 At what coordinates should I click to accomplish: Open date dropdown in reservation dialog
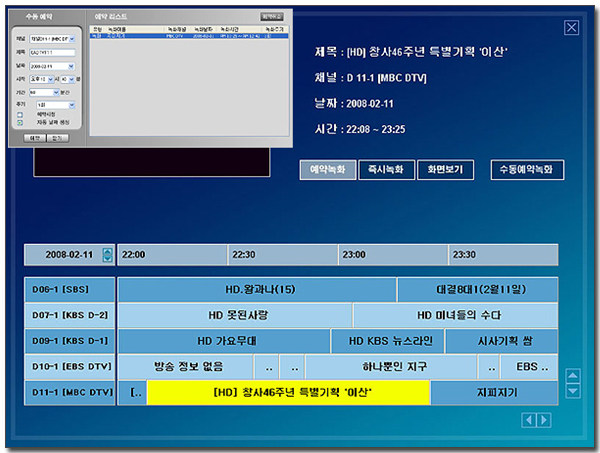click(x=71, y=66)
